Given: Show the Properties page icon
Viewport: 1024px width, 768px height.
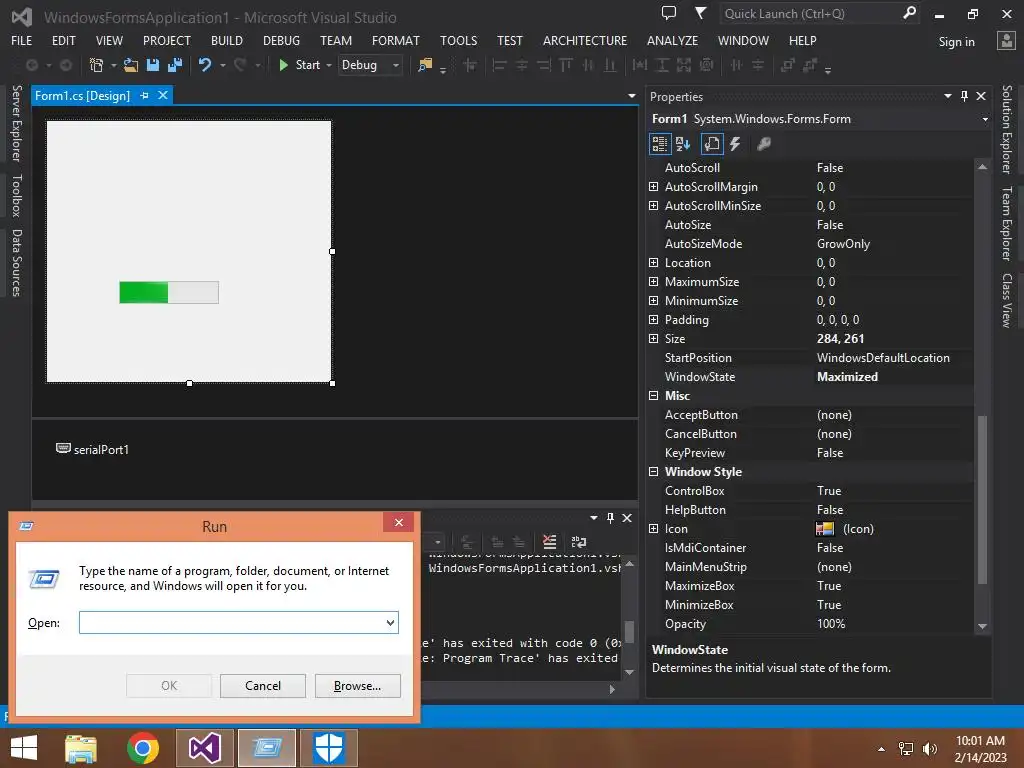Looking at the screenshot, I should pyautogui.click(x=712, y=144).
